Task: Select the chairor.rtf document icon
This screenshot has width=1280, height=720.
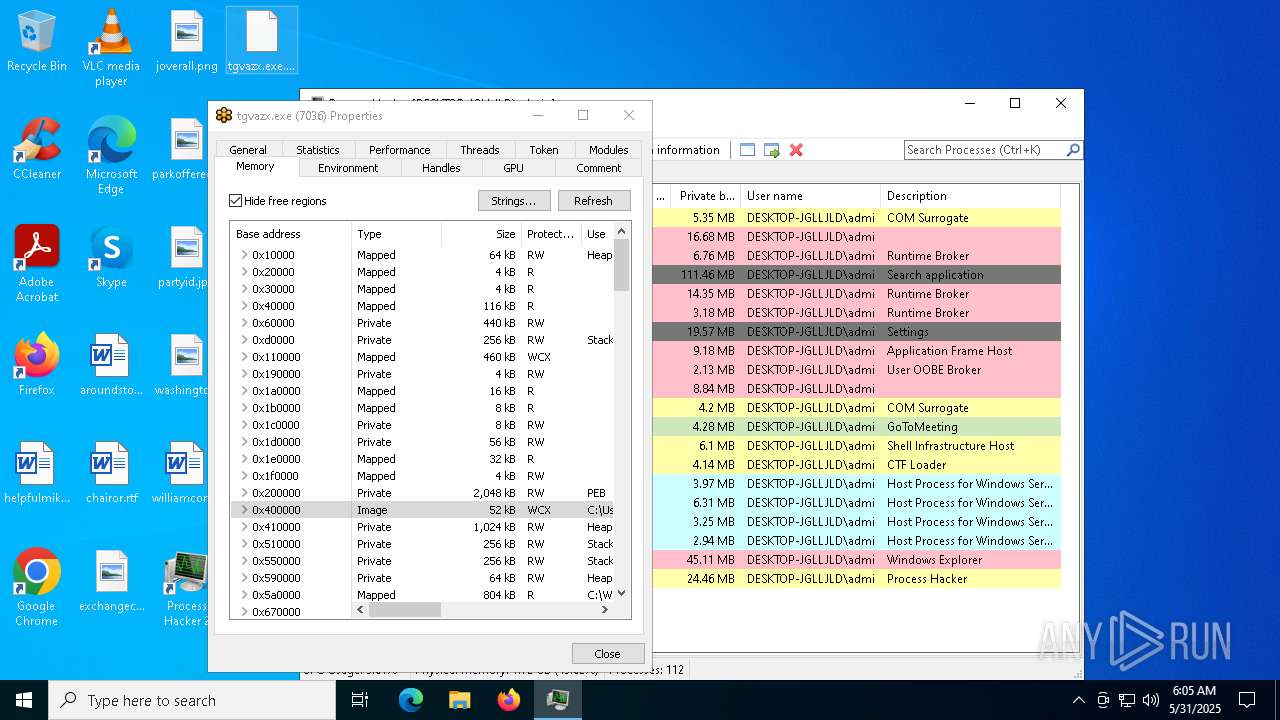Action: pyautogui.click(x=111, y=473)
